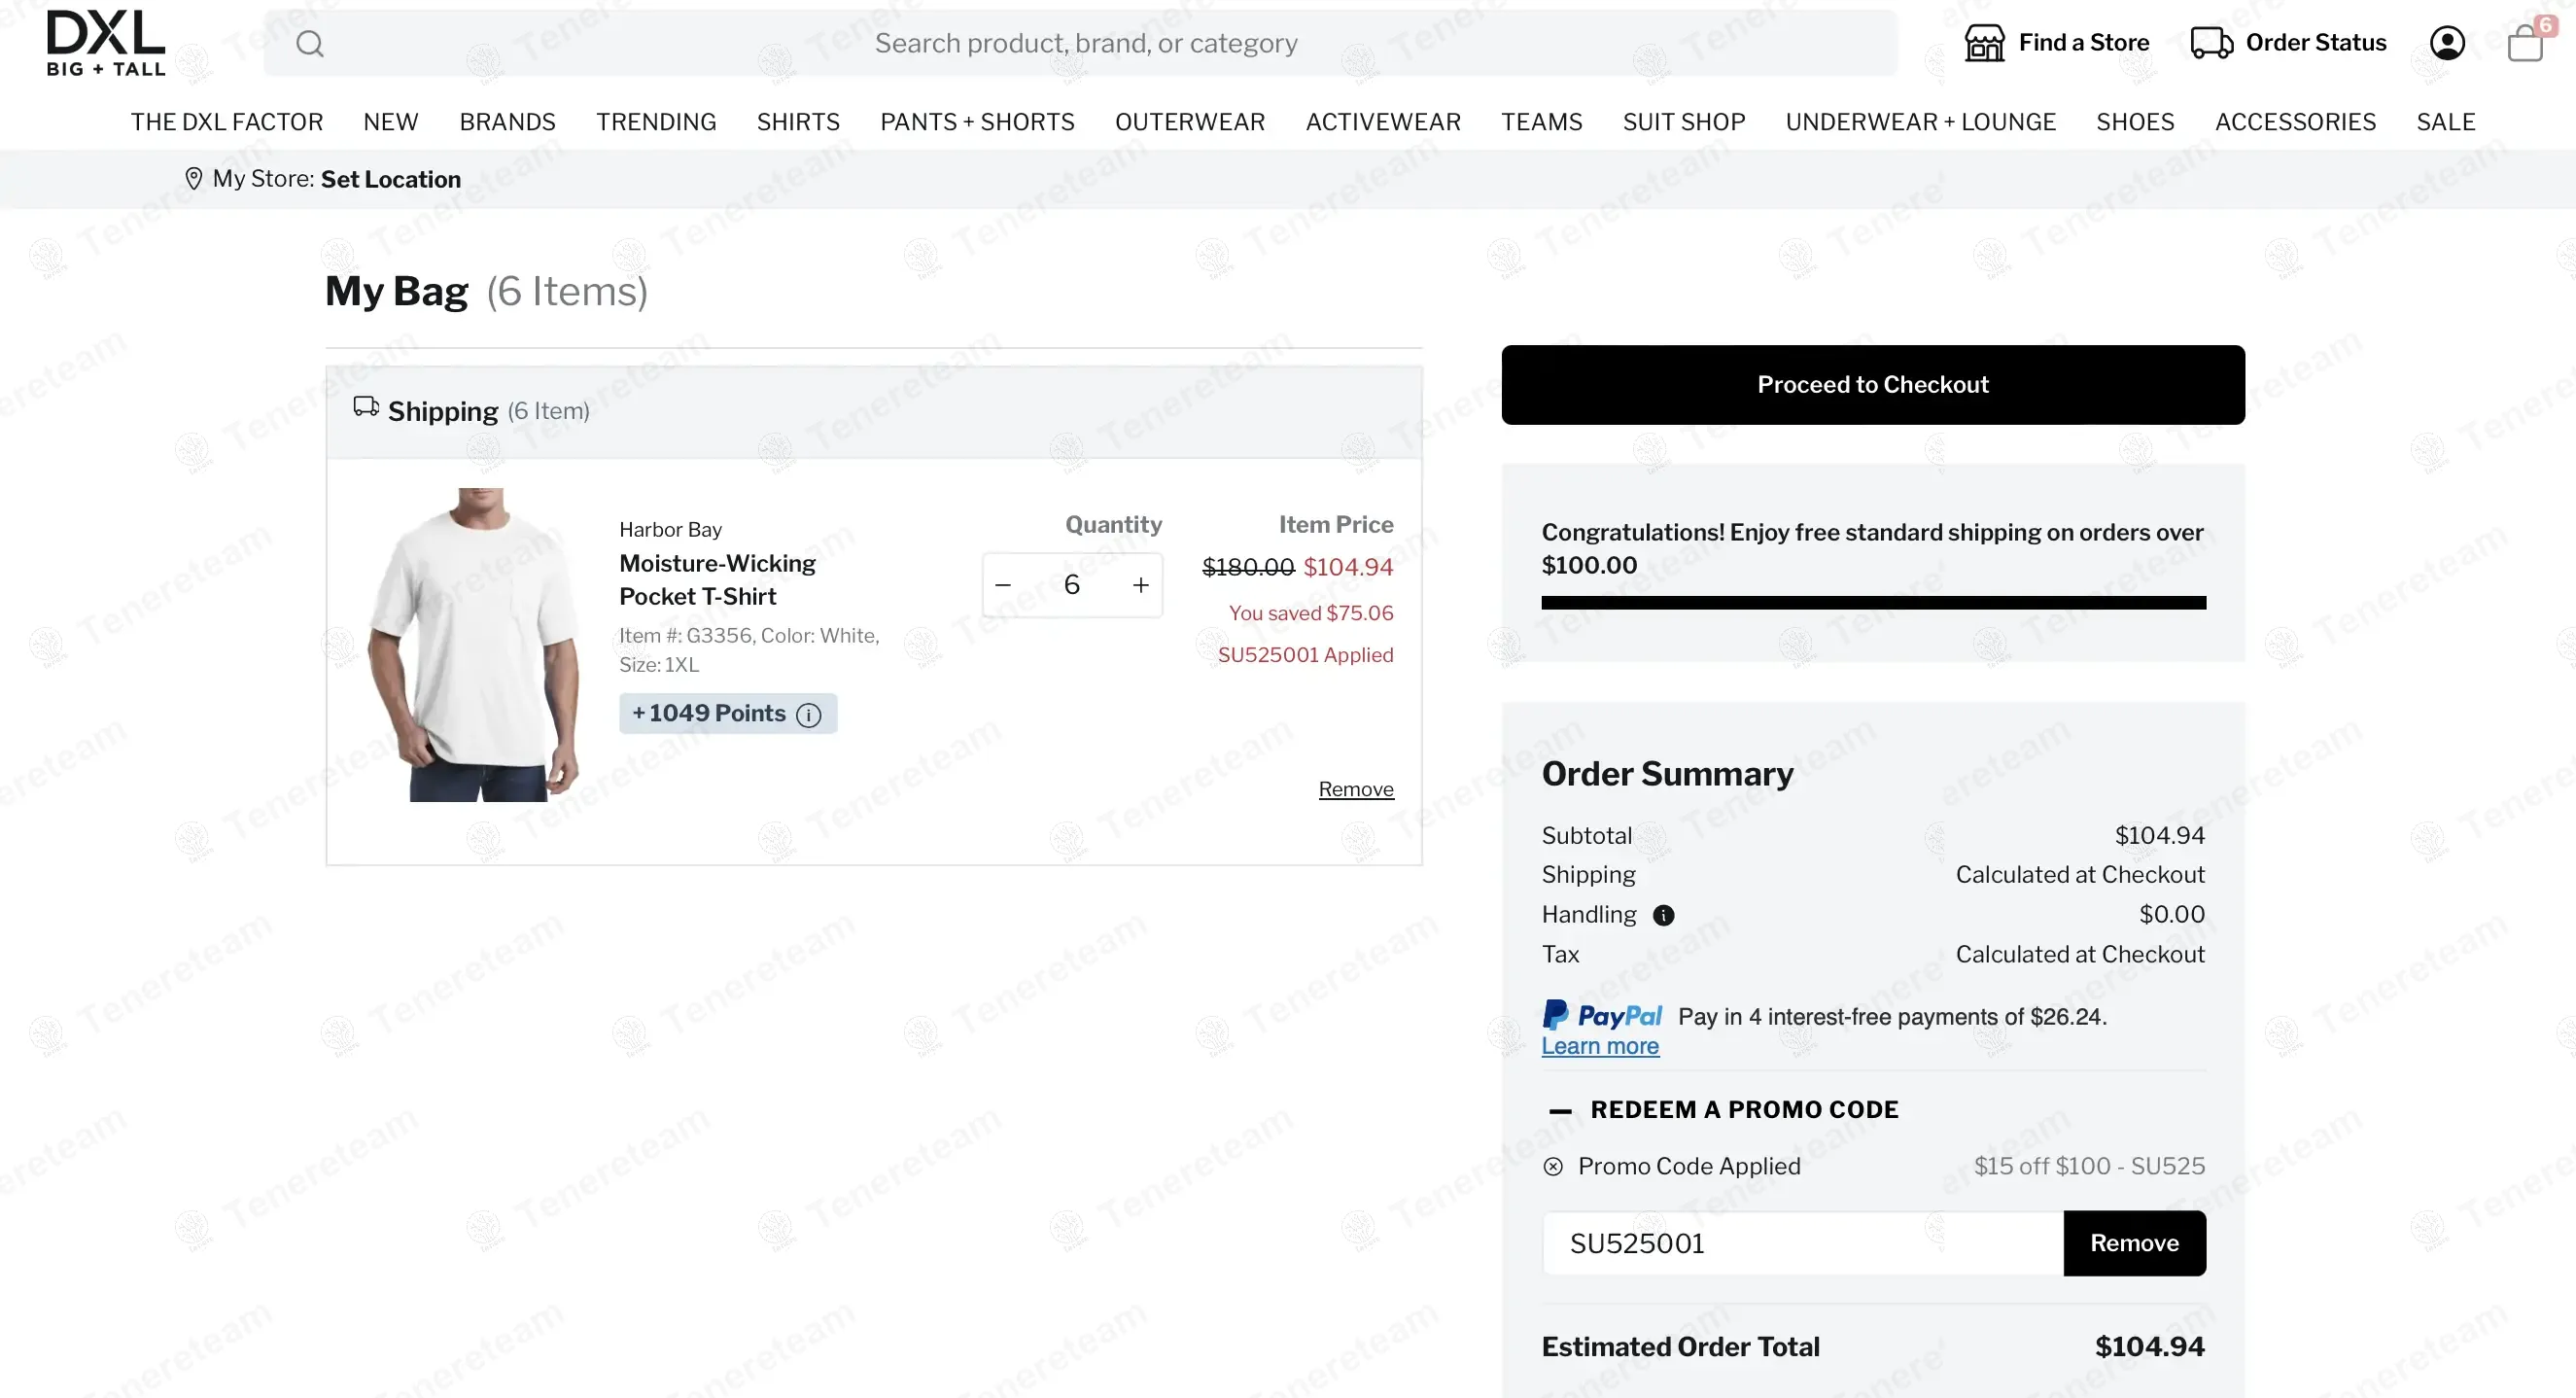Screen dimensions: 2576x1398
Task: Remove the T-shirt from the bag
Action: [1356, 789]
